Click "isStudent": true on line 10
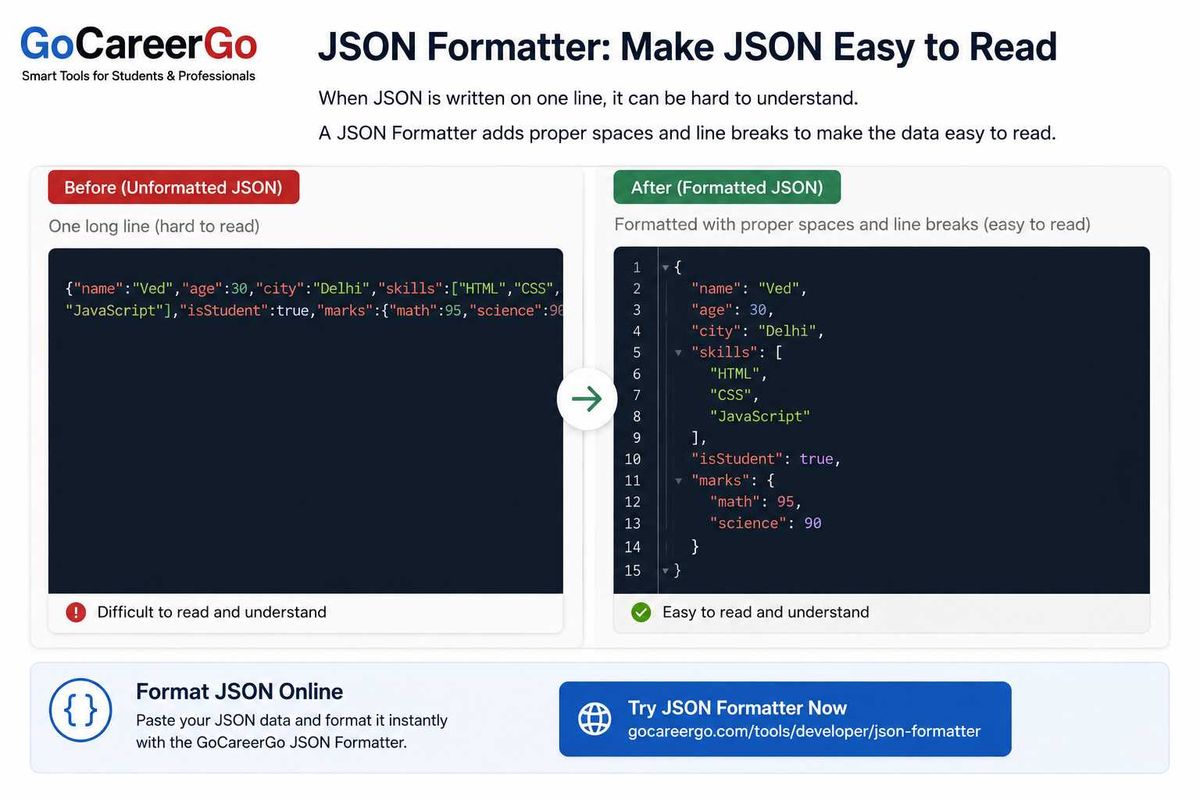Screen dimensions: 1200x800 [766, 459]
